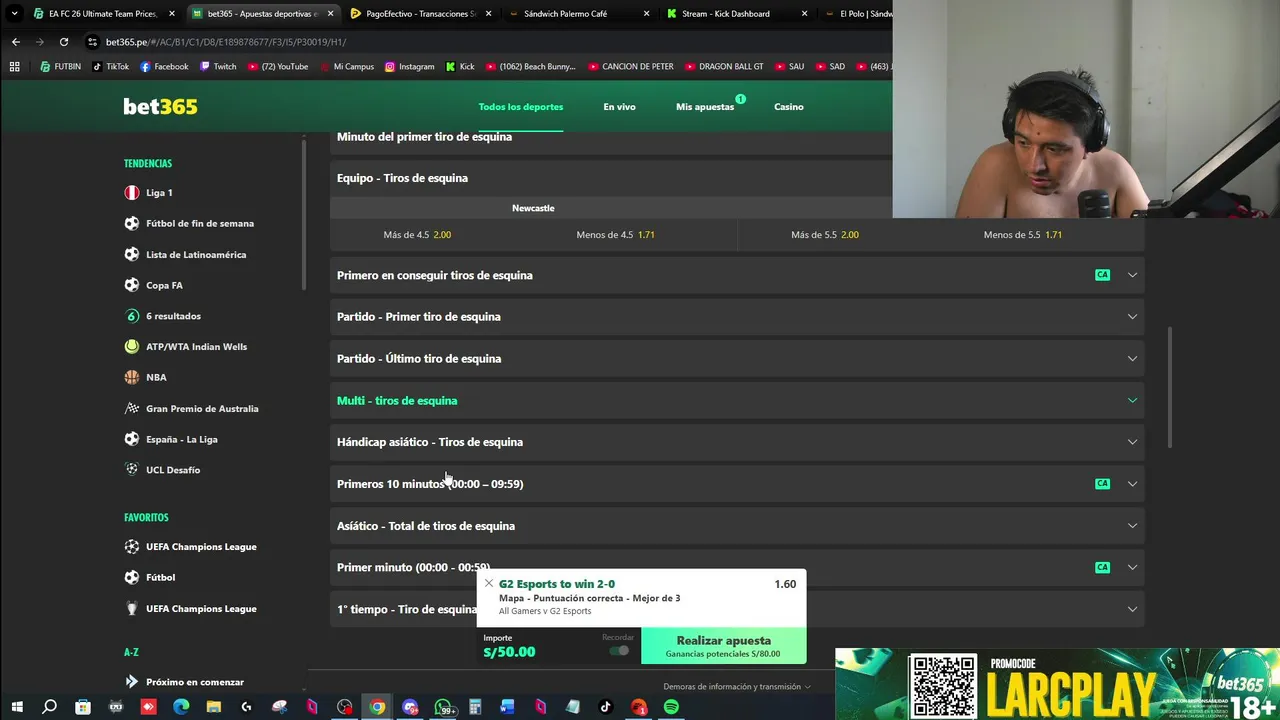Screen dimensions: 1280x720
Task: Open the FUTBIN bookmark
Action: click(61, 66)
